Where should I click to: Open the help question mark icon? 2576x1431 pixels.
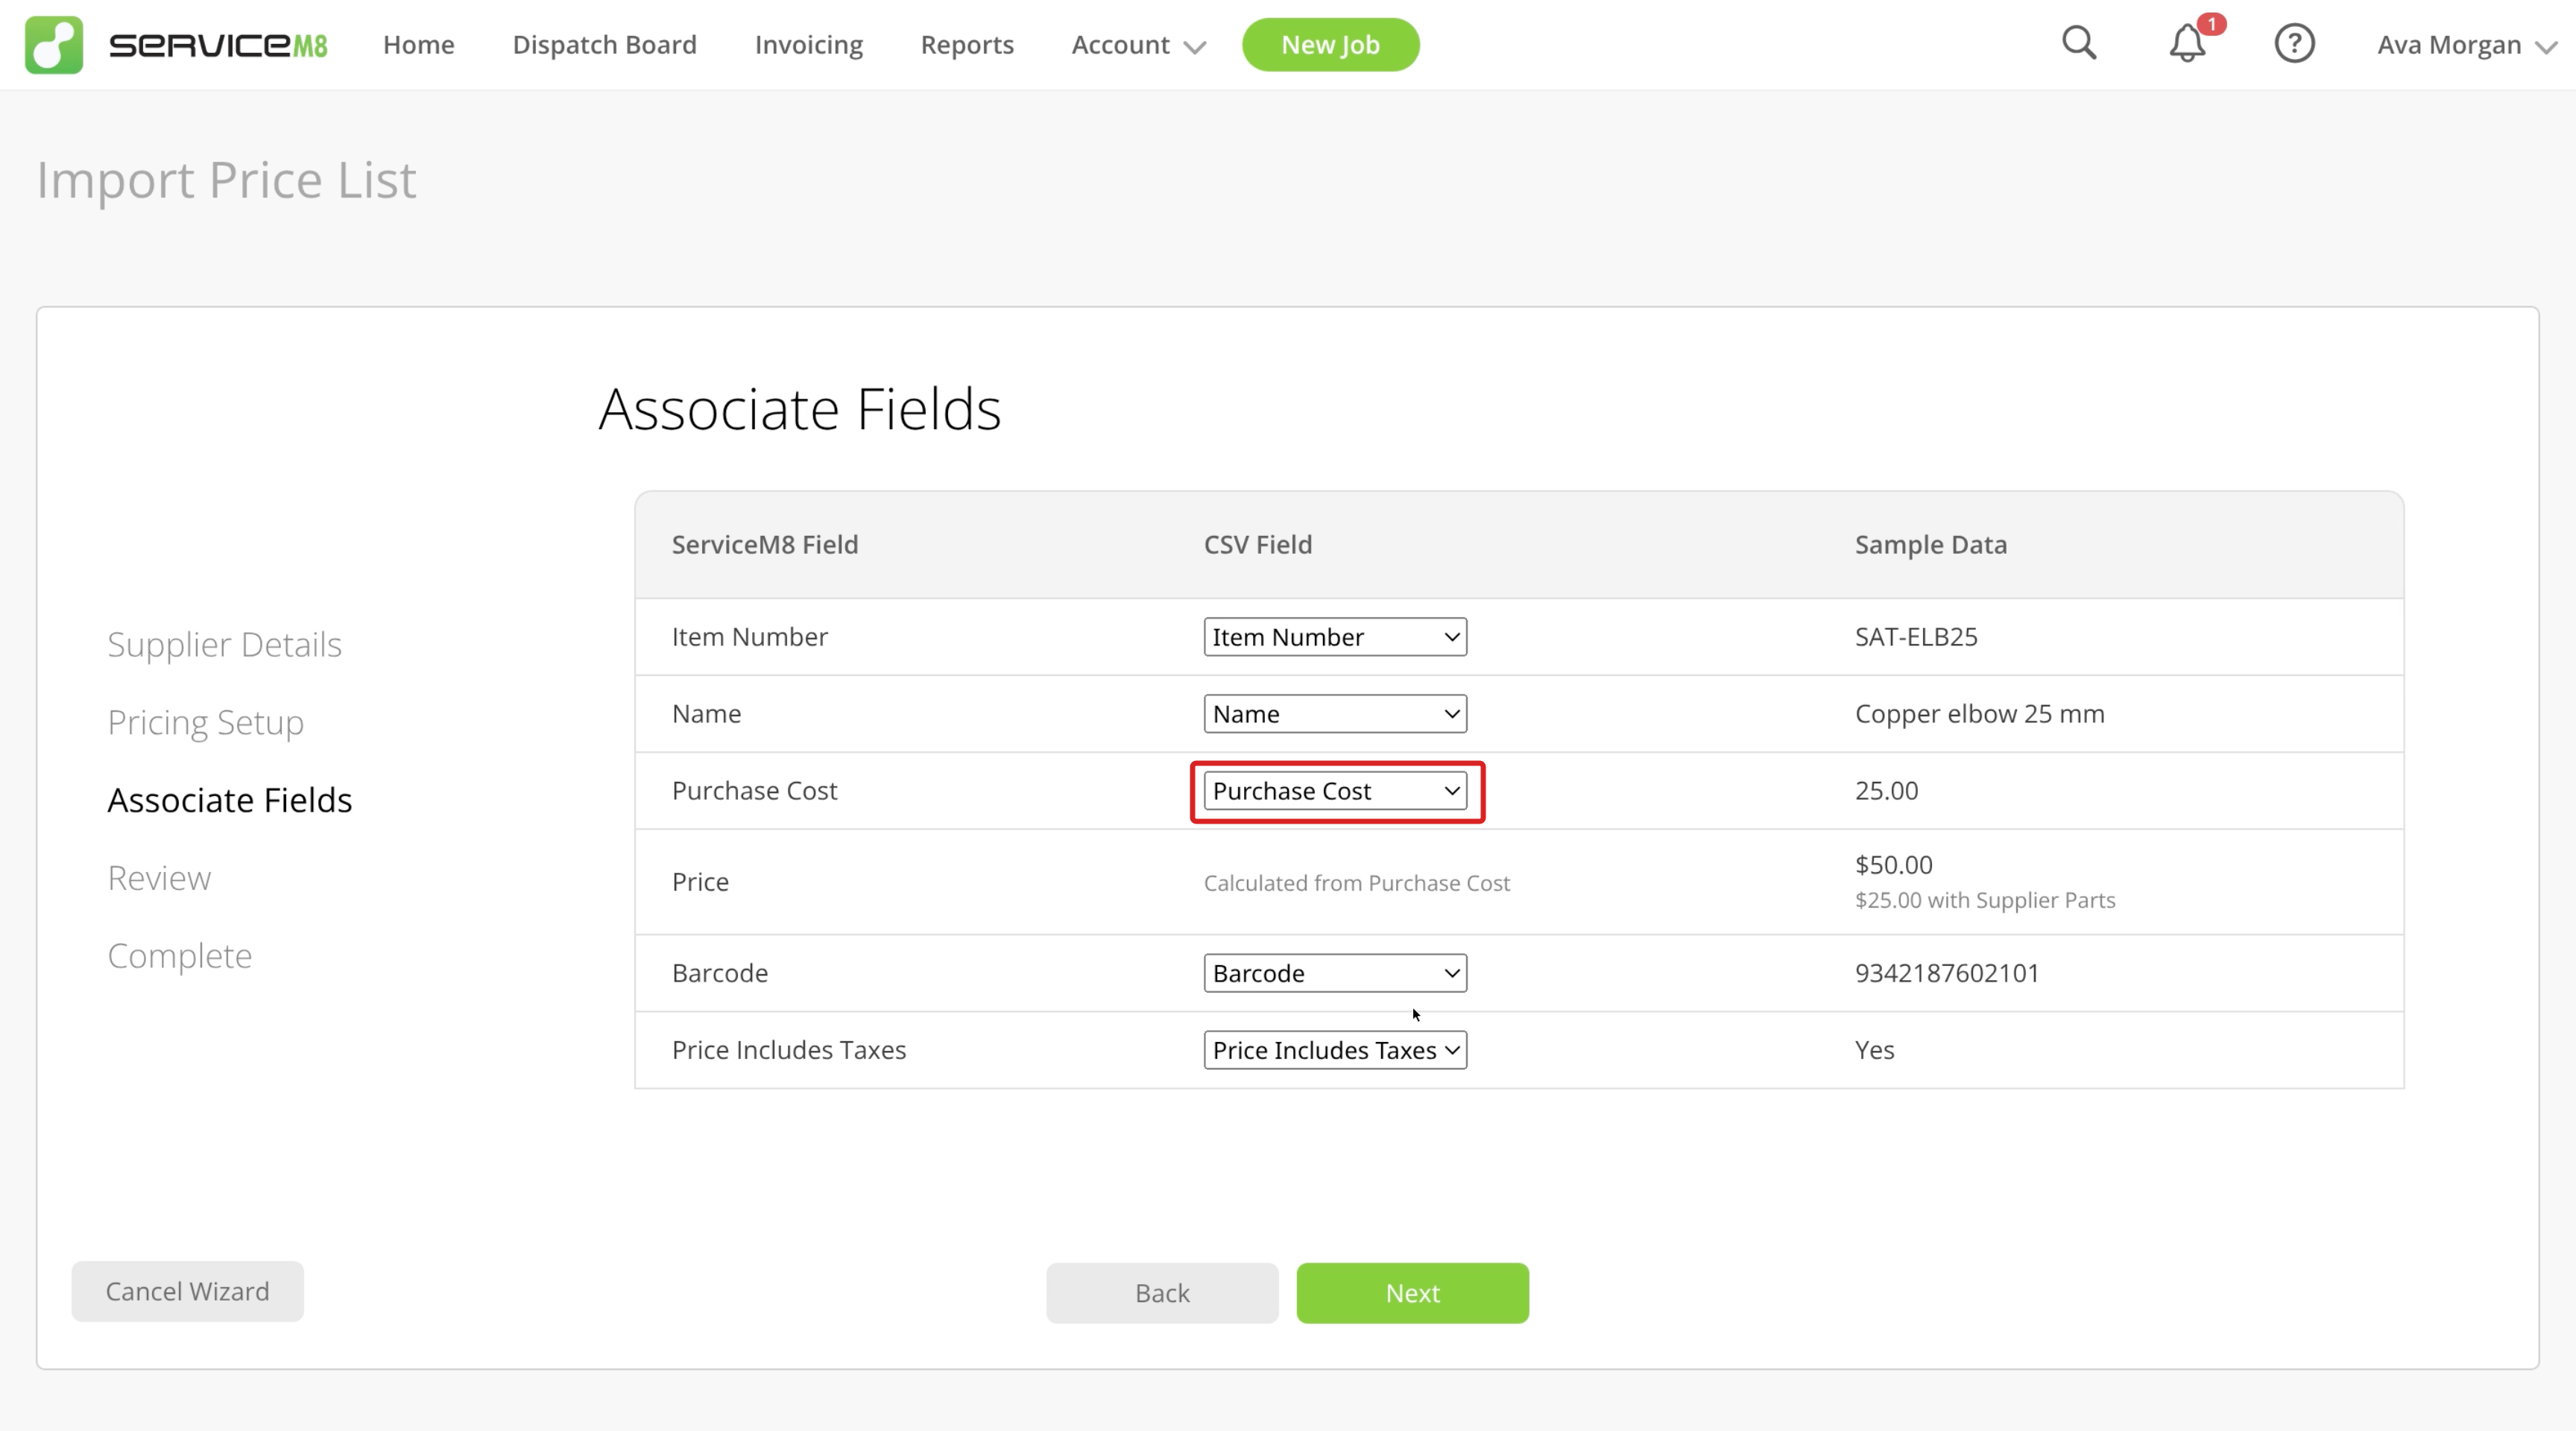point(2294,44)
